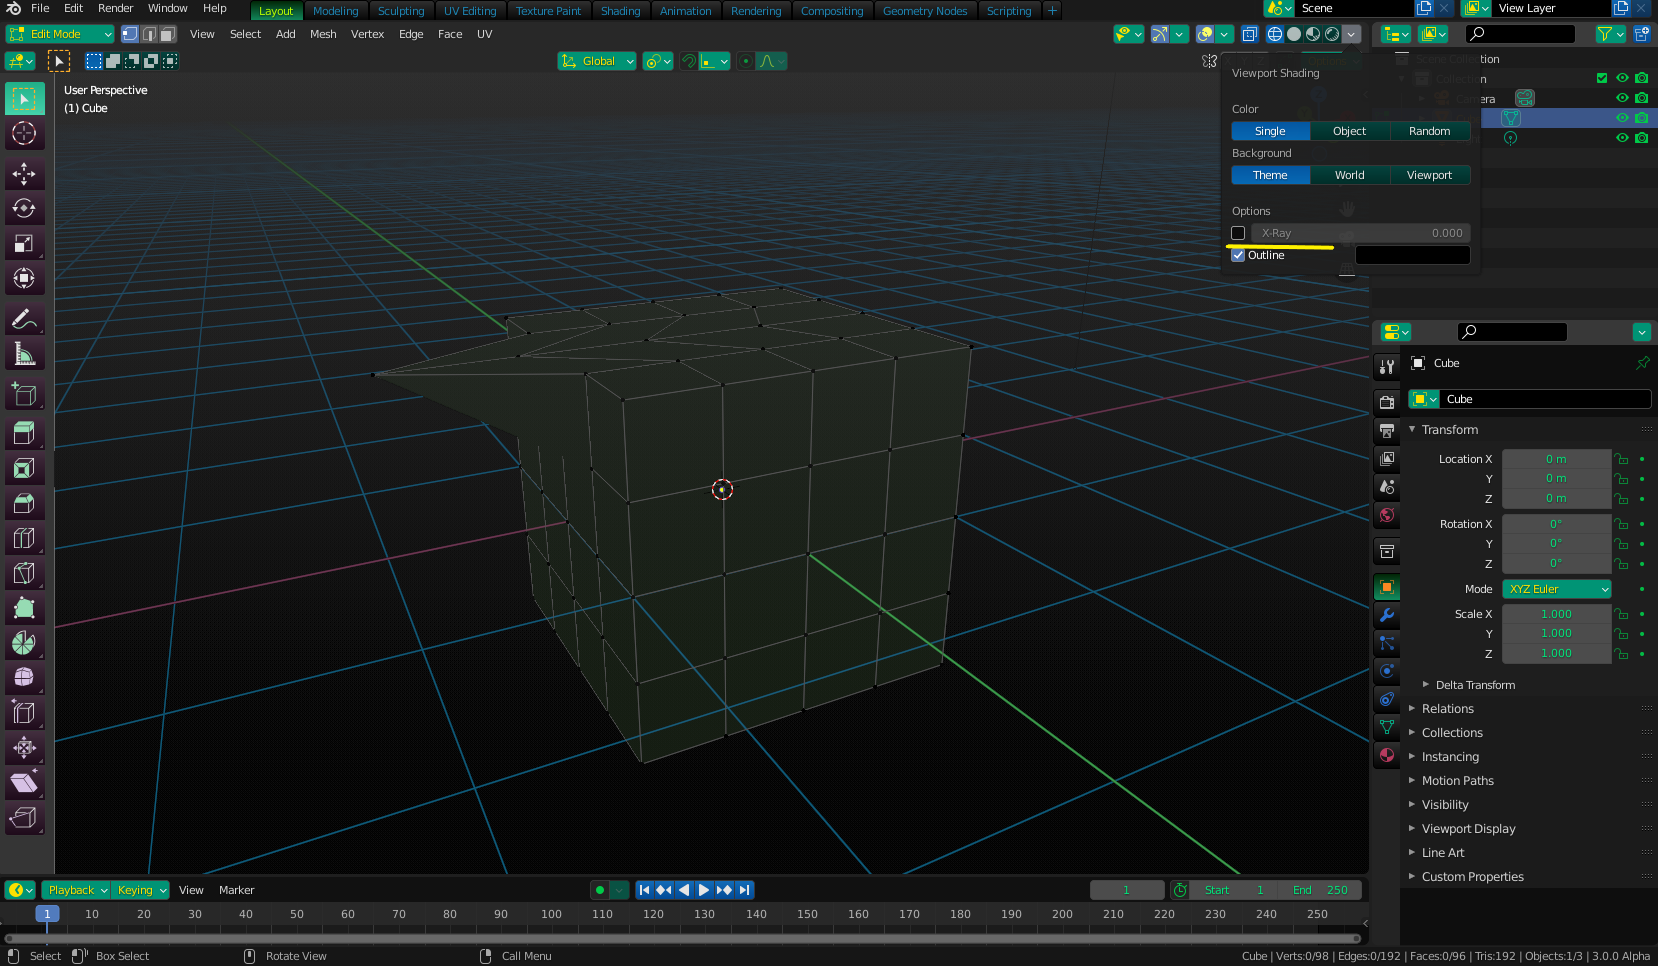Select the Rip Region tool
This screenshot has width=1658, height=966.
point(24,818)
